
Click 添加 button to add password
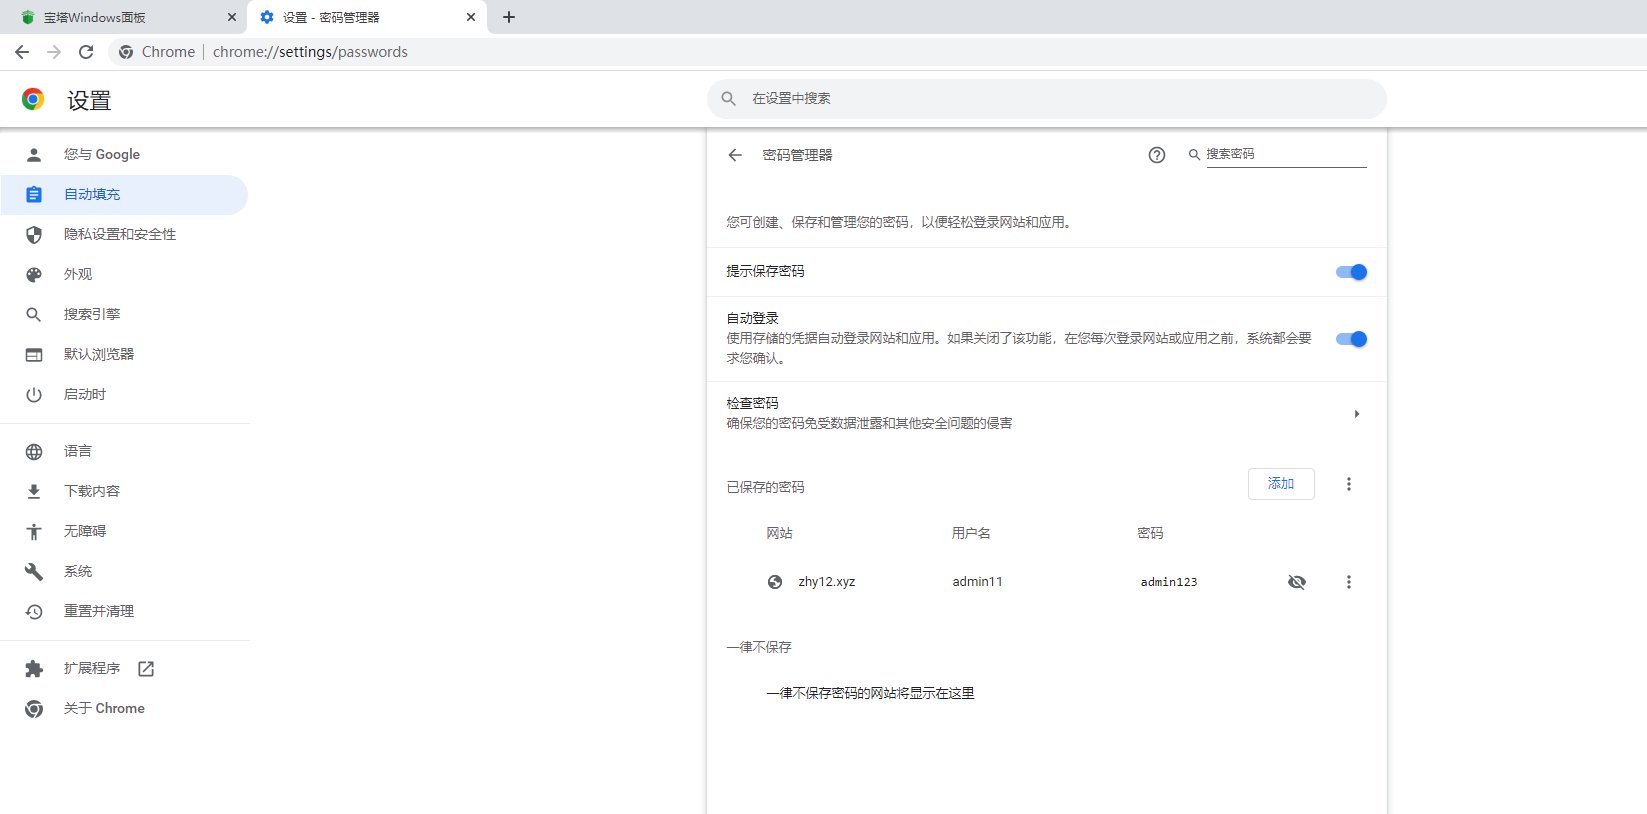(1281, 484)
